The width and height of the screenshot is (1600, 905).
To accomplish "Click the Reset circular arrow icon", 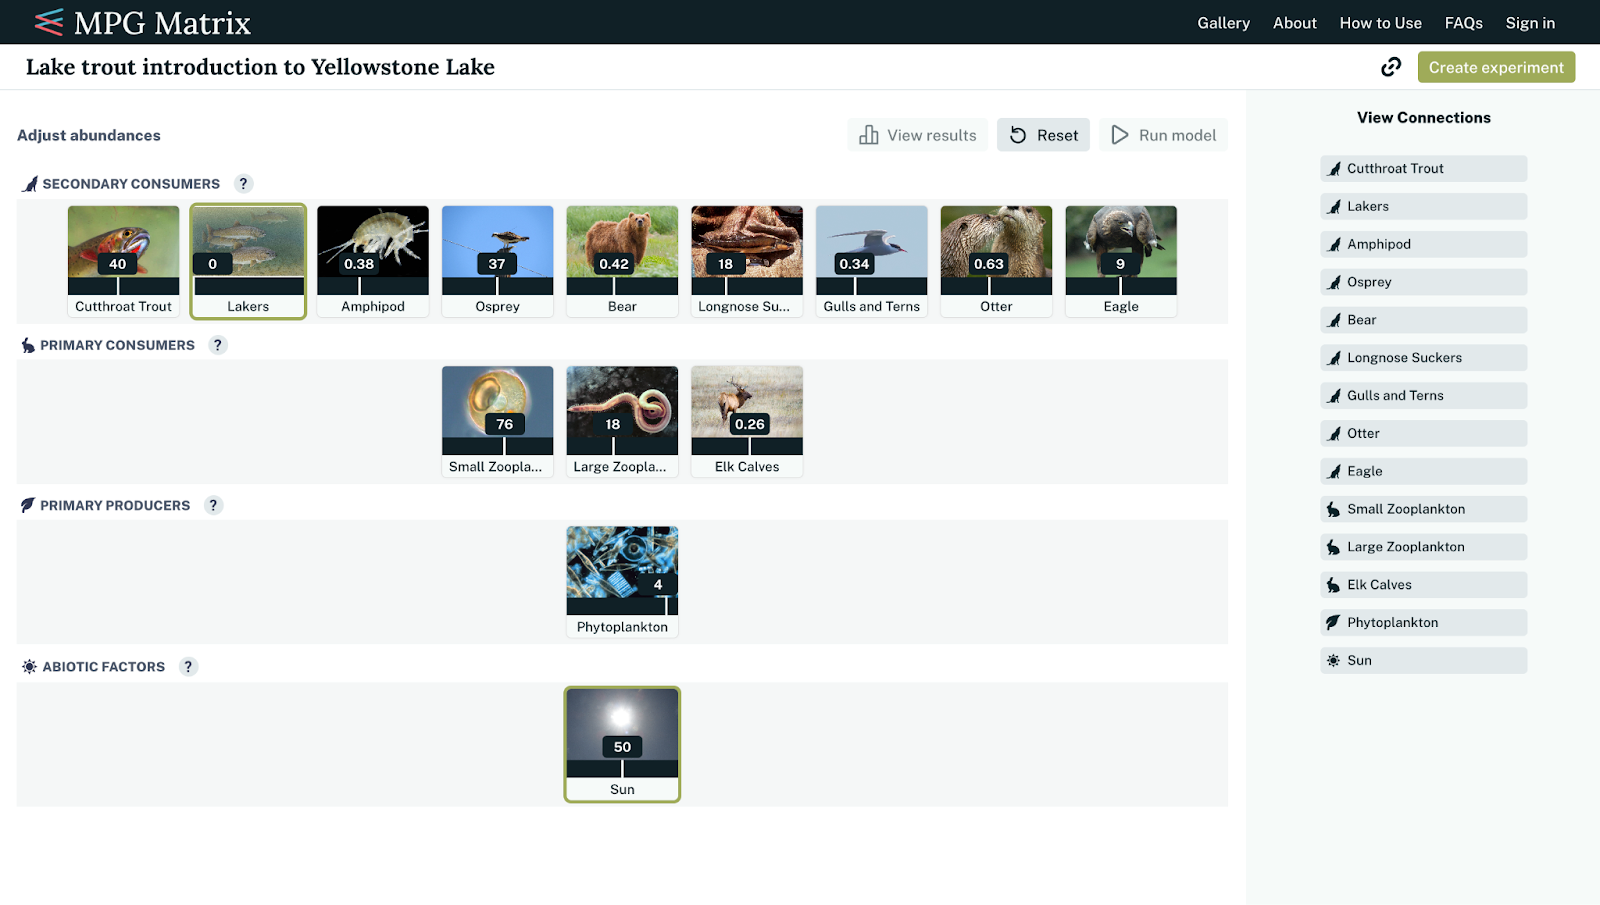I will pyautogui.click(x=1018, y=135).
